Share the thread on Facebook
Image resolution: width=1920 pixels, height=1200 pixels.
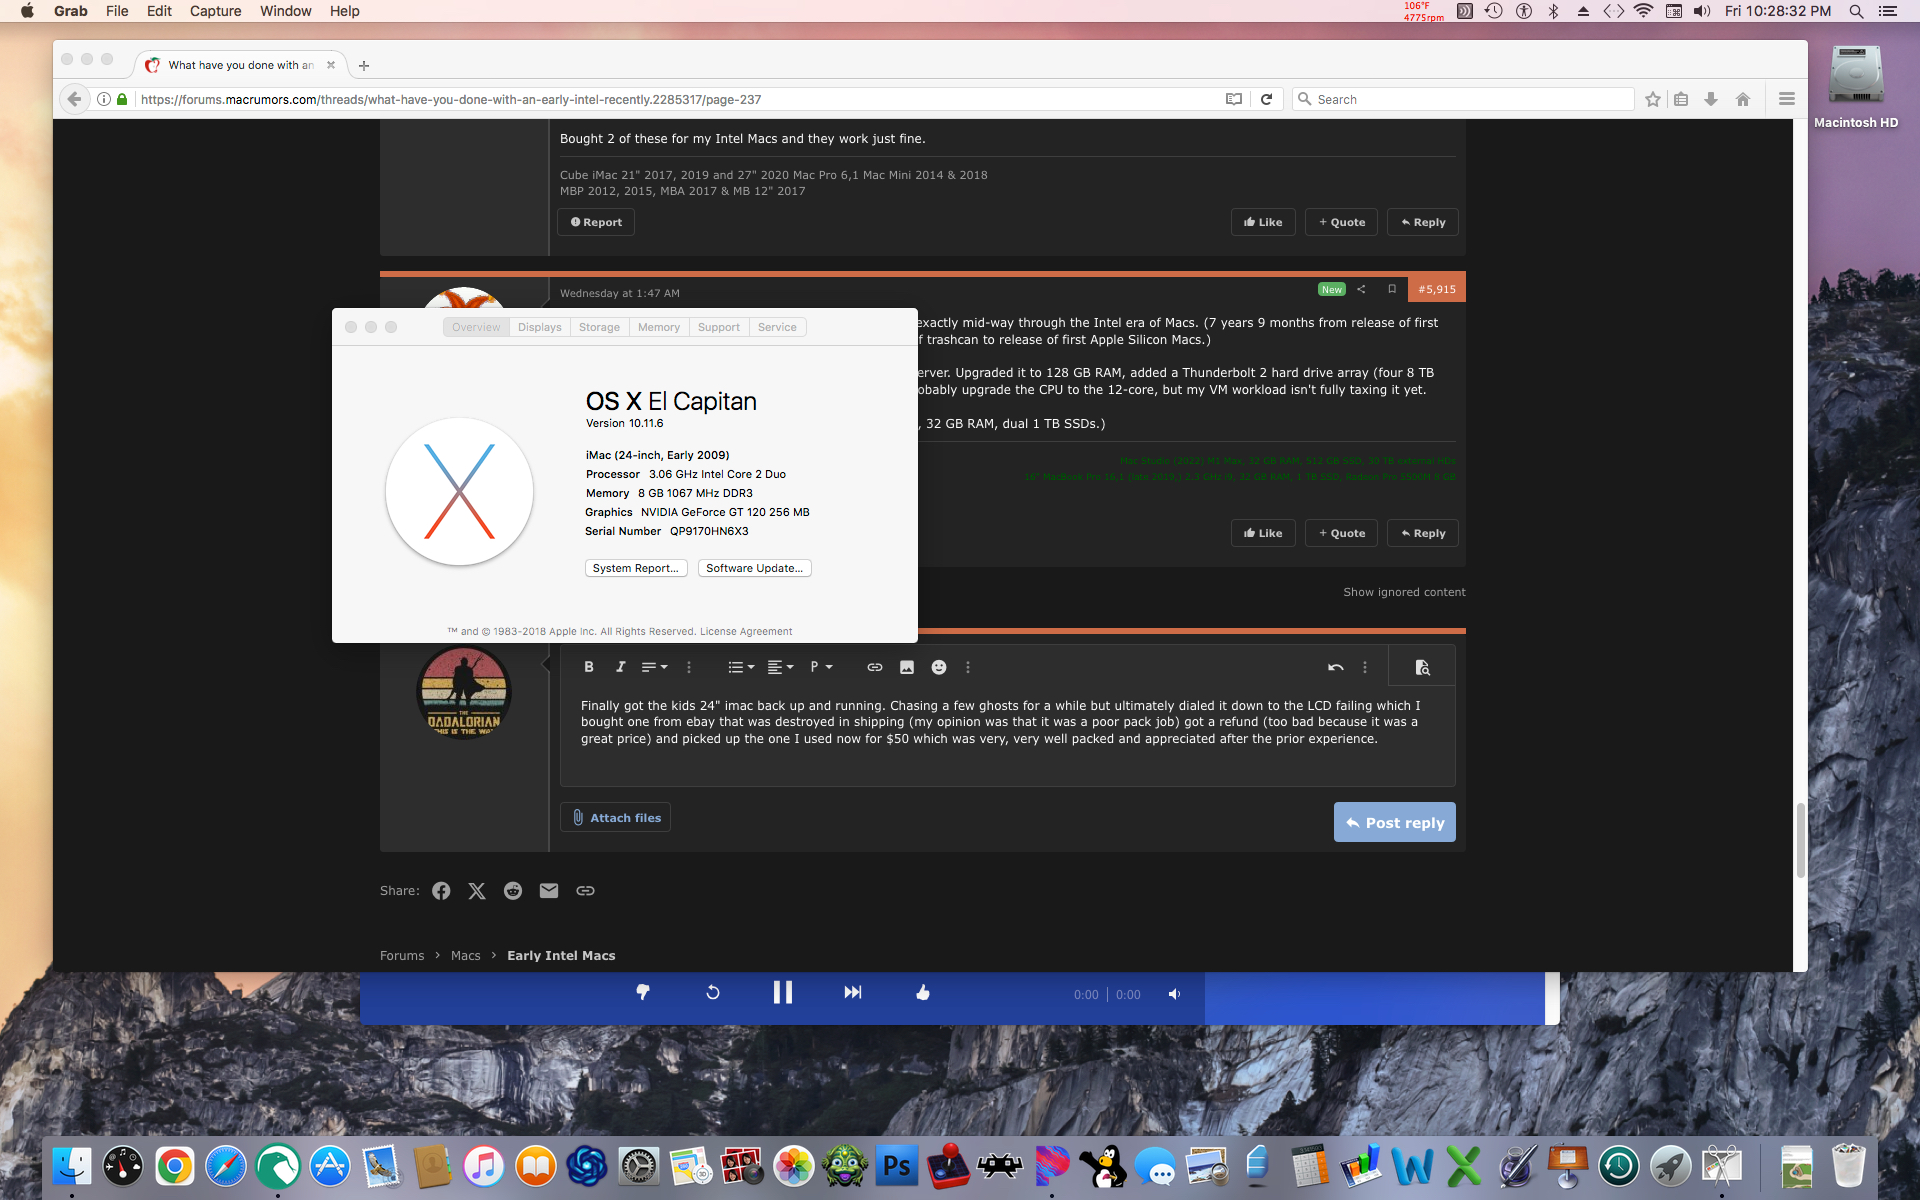tap(441, 891)
